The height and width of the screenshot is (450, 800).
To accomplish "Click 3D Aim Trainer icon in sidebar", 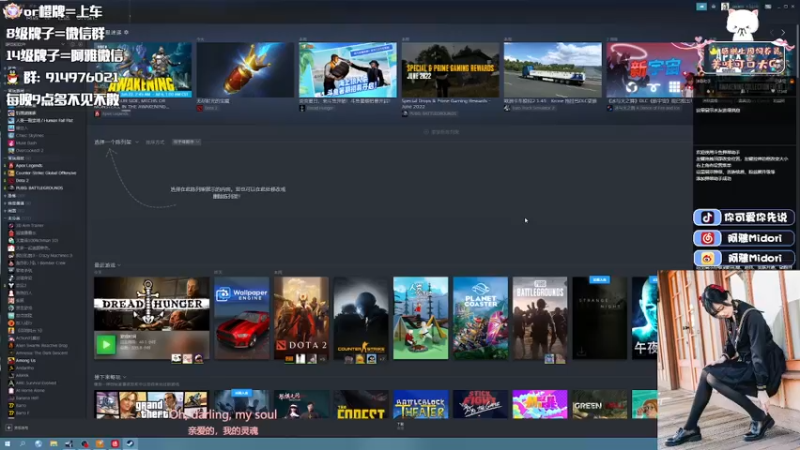I will [x=11, y=226].
